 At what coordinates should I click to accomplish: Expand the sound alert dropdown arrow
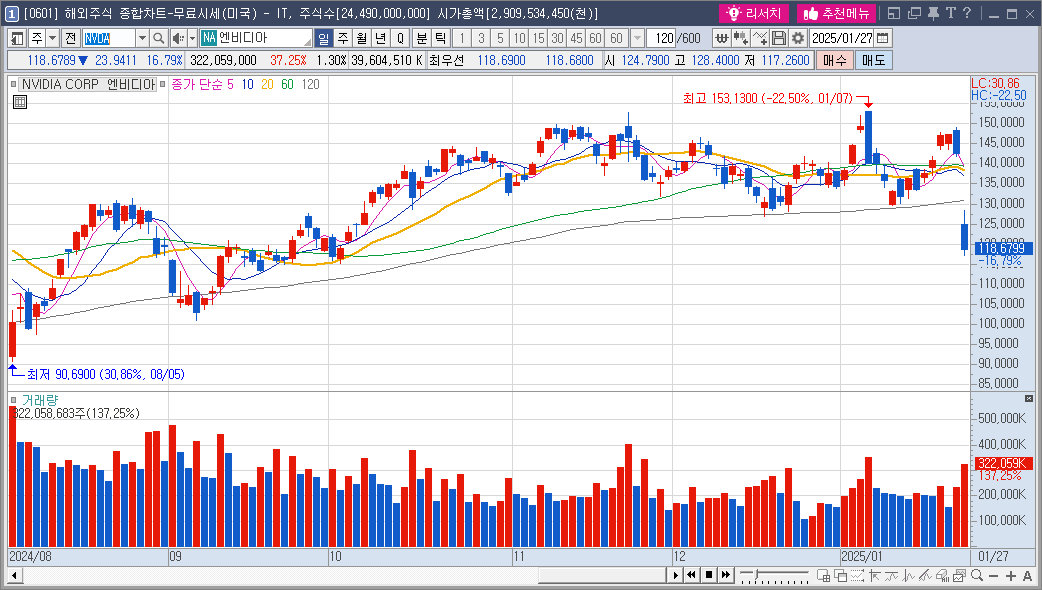tap(192, 38)
